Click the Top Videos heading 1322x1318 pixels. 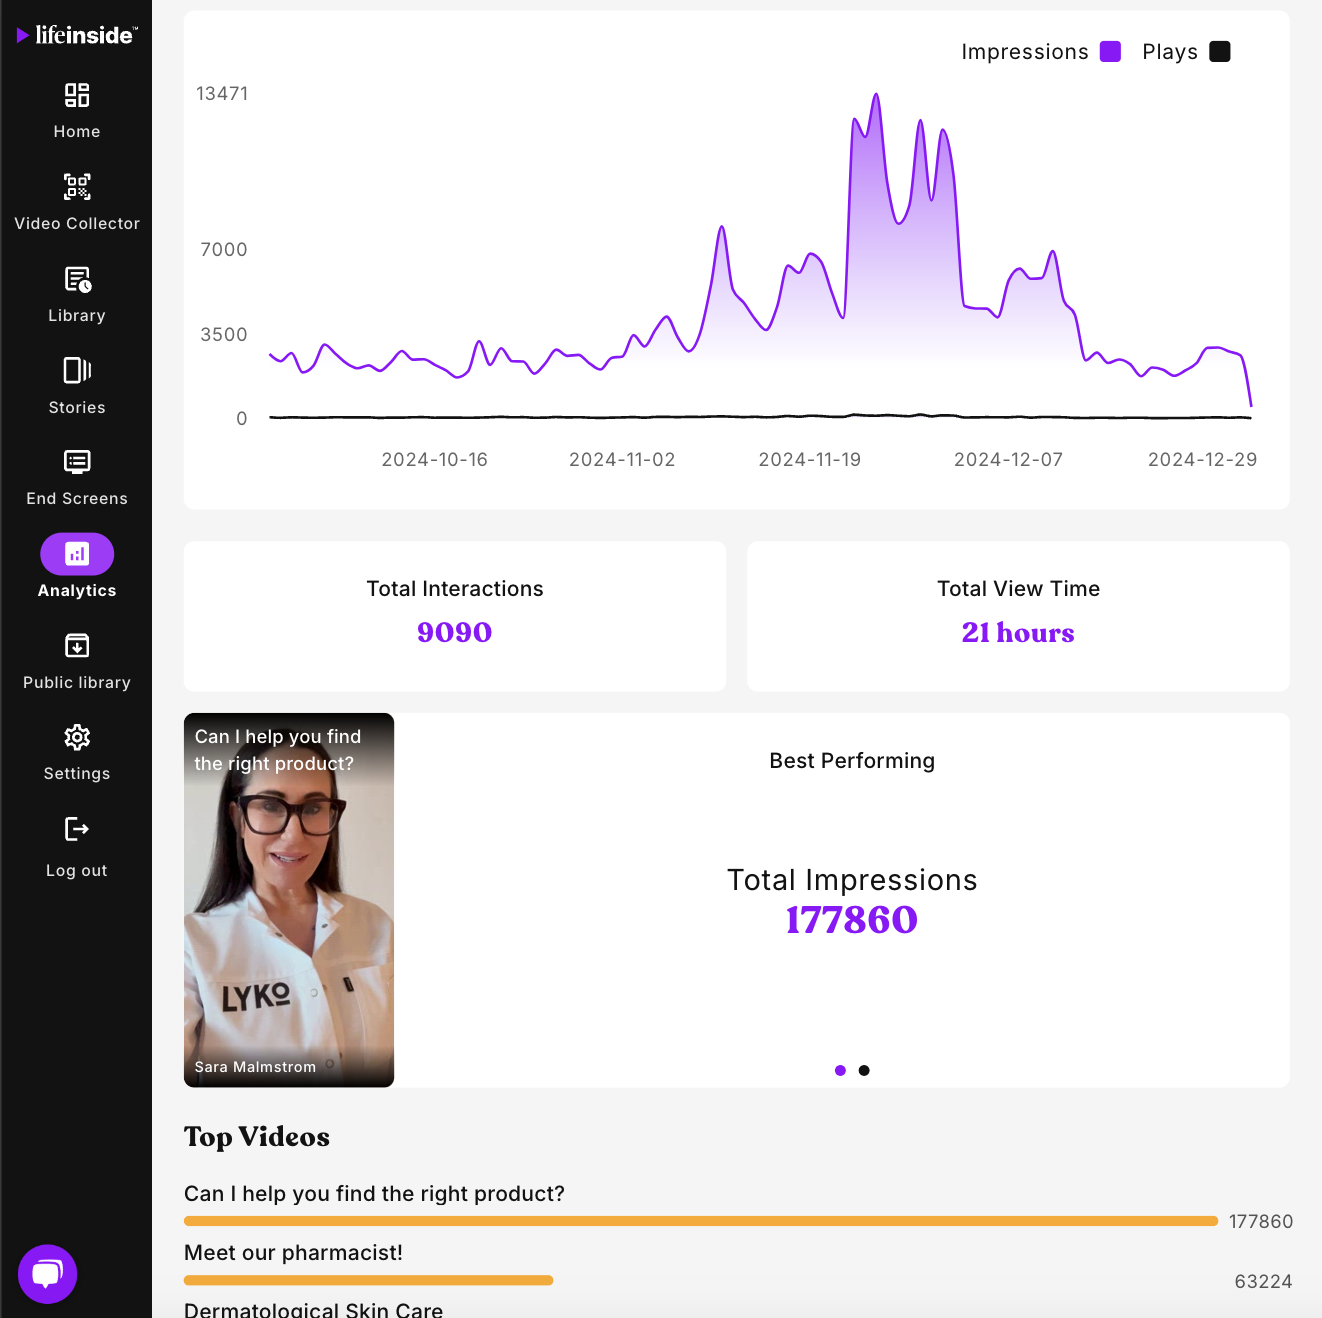[257, 1137]
